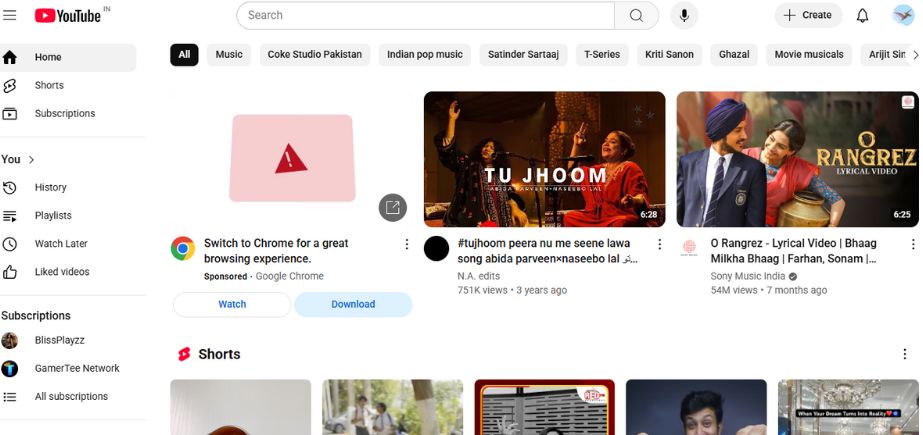Image resolution: width=923 pixels, height=435 pixels.
Task: Open the Watch Later link
Action: [x=61, y=244]
